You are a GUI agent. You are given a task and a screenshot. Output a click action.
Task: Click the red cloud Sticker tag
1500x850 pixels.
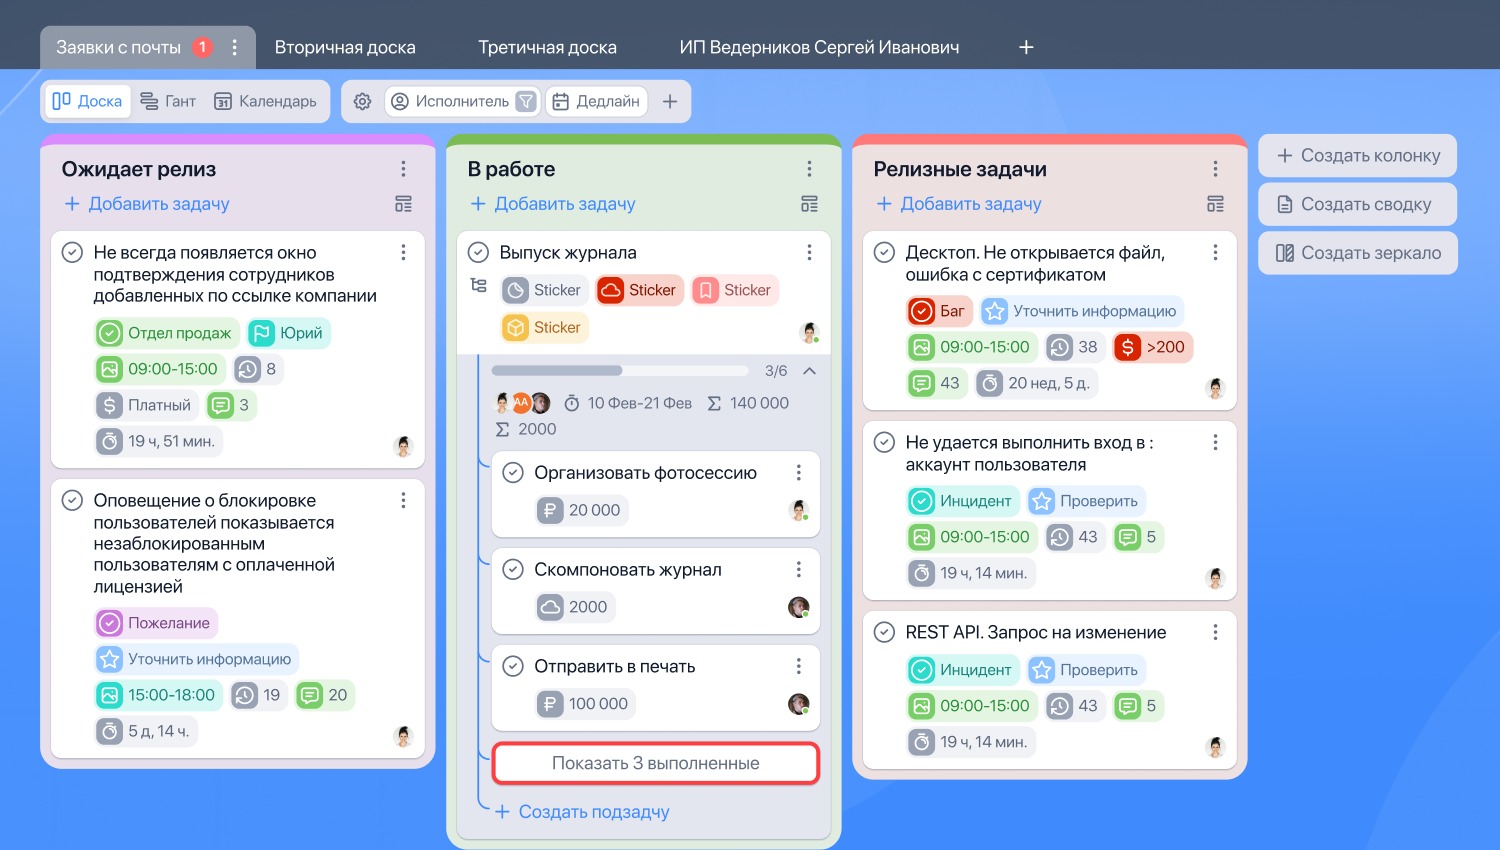point(640,290)
